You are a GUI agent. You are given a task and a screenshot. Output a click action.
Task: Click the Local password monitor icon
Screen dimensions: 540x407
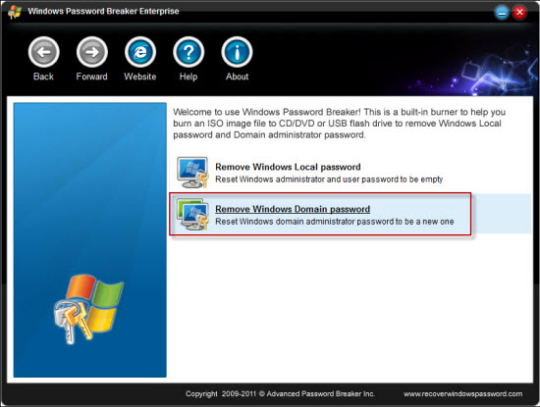click(x=193, y=172)
